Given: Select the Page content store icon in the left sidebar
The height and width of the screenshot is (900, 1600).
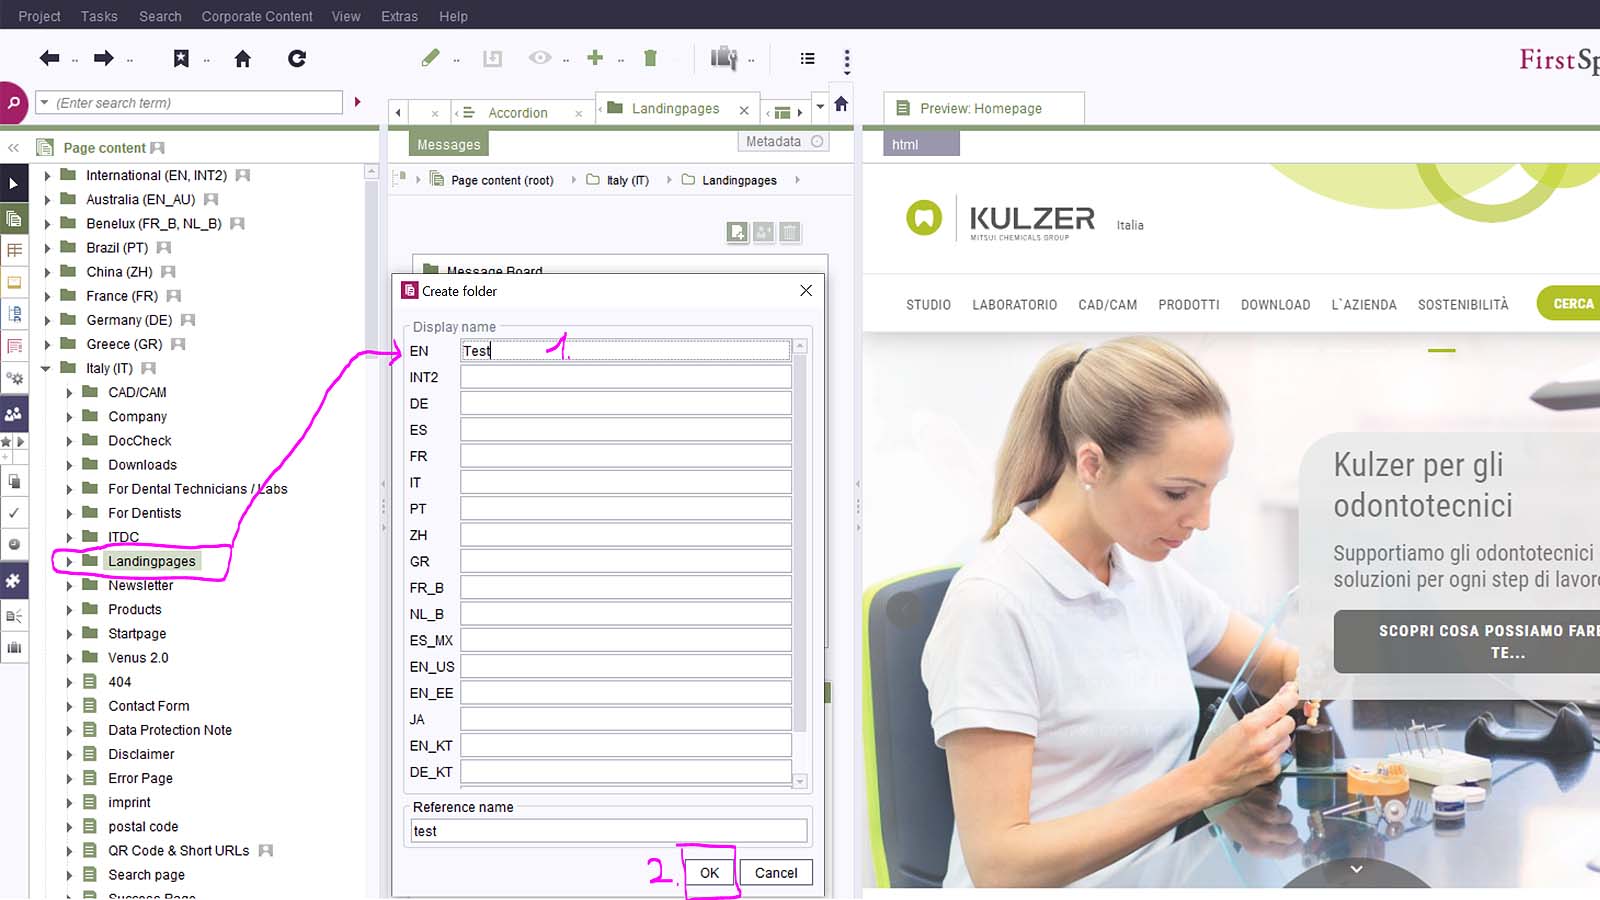Looking at the screenshot, I should point(14,218).
